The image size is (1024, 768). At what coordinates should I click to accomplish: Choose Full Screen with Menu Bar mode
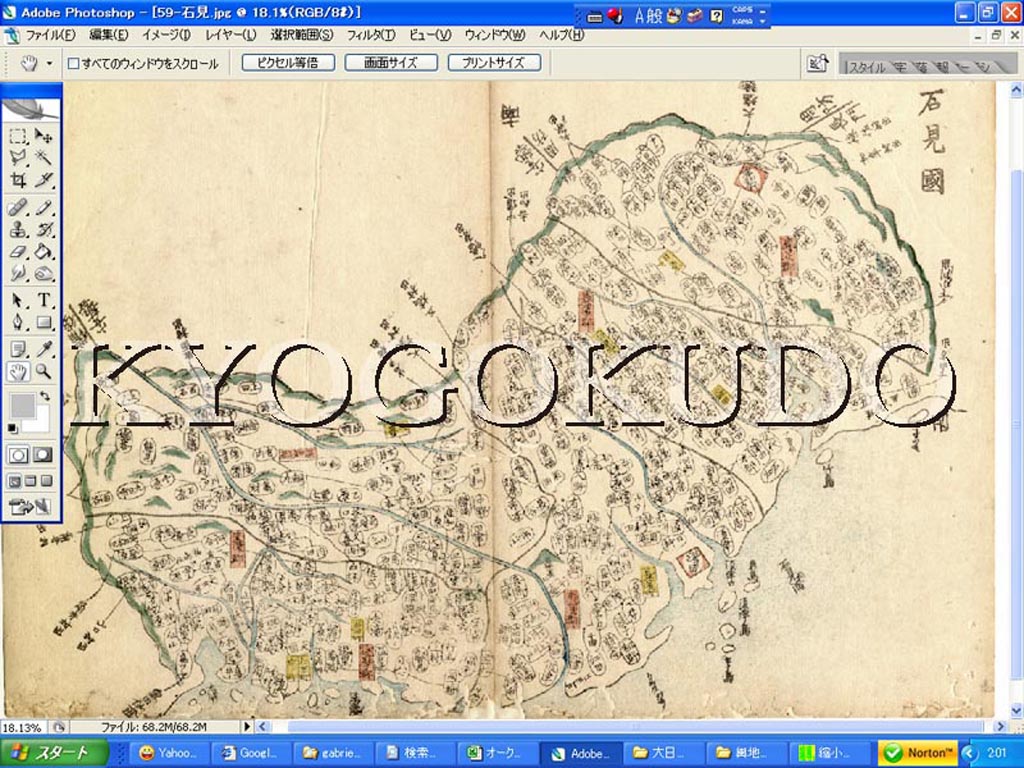(x=30, y=482)
